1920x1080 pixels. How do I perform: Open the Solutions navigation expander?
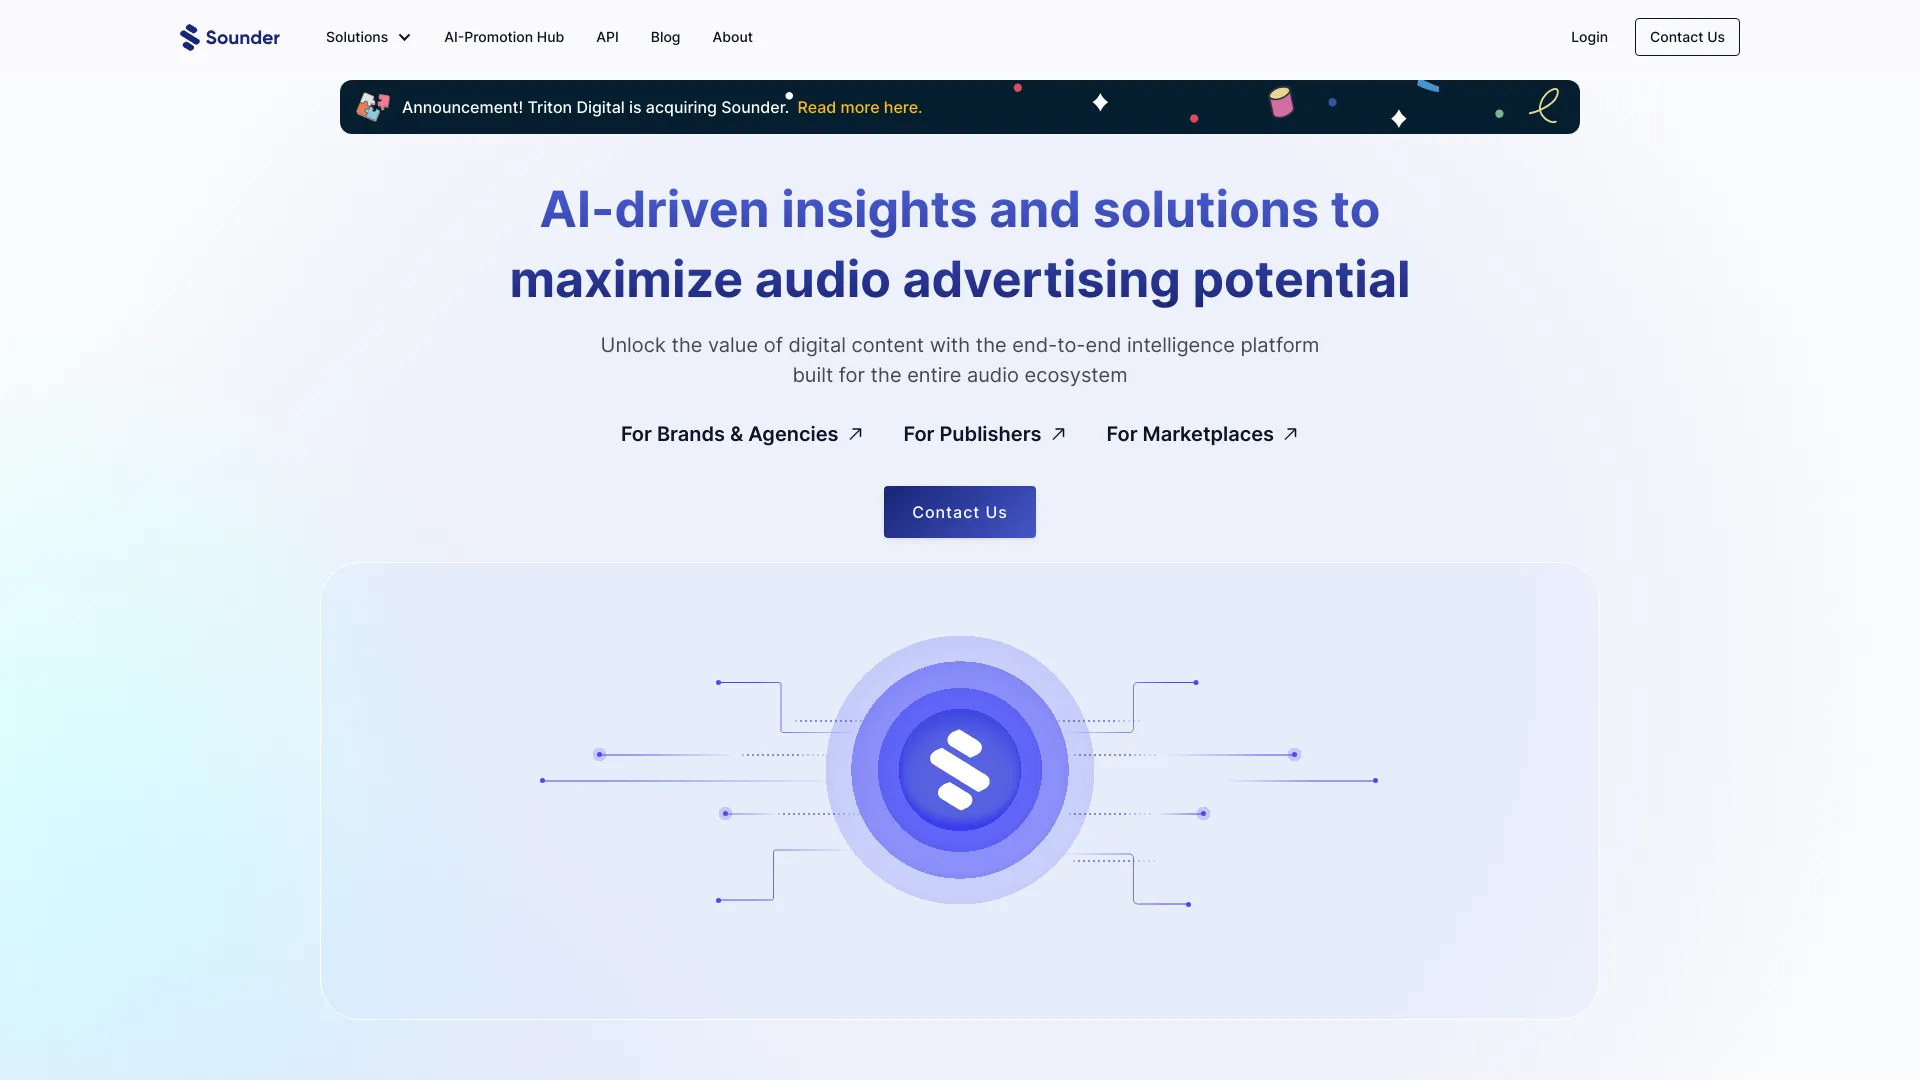[x=367, y=36]
